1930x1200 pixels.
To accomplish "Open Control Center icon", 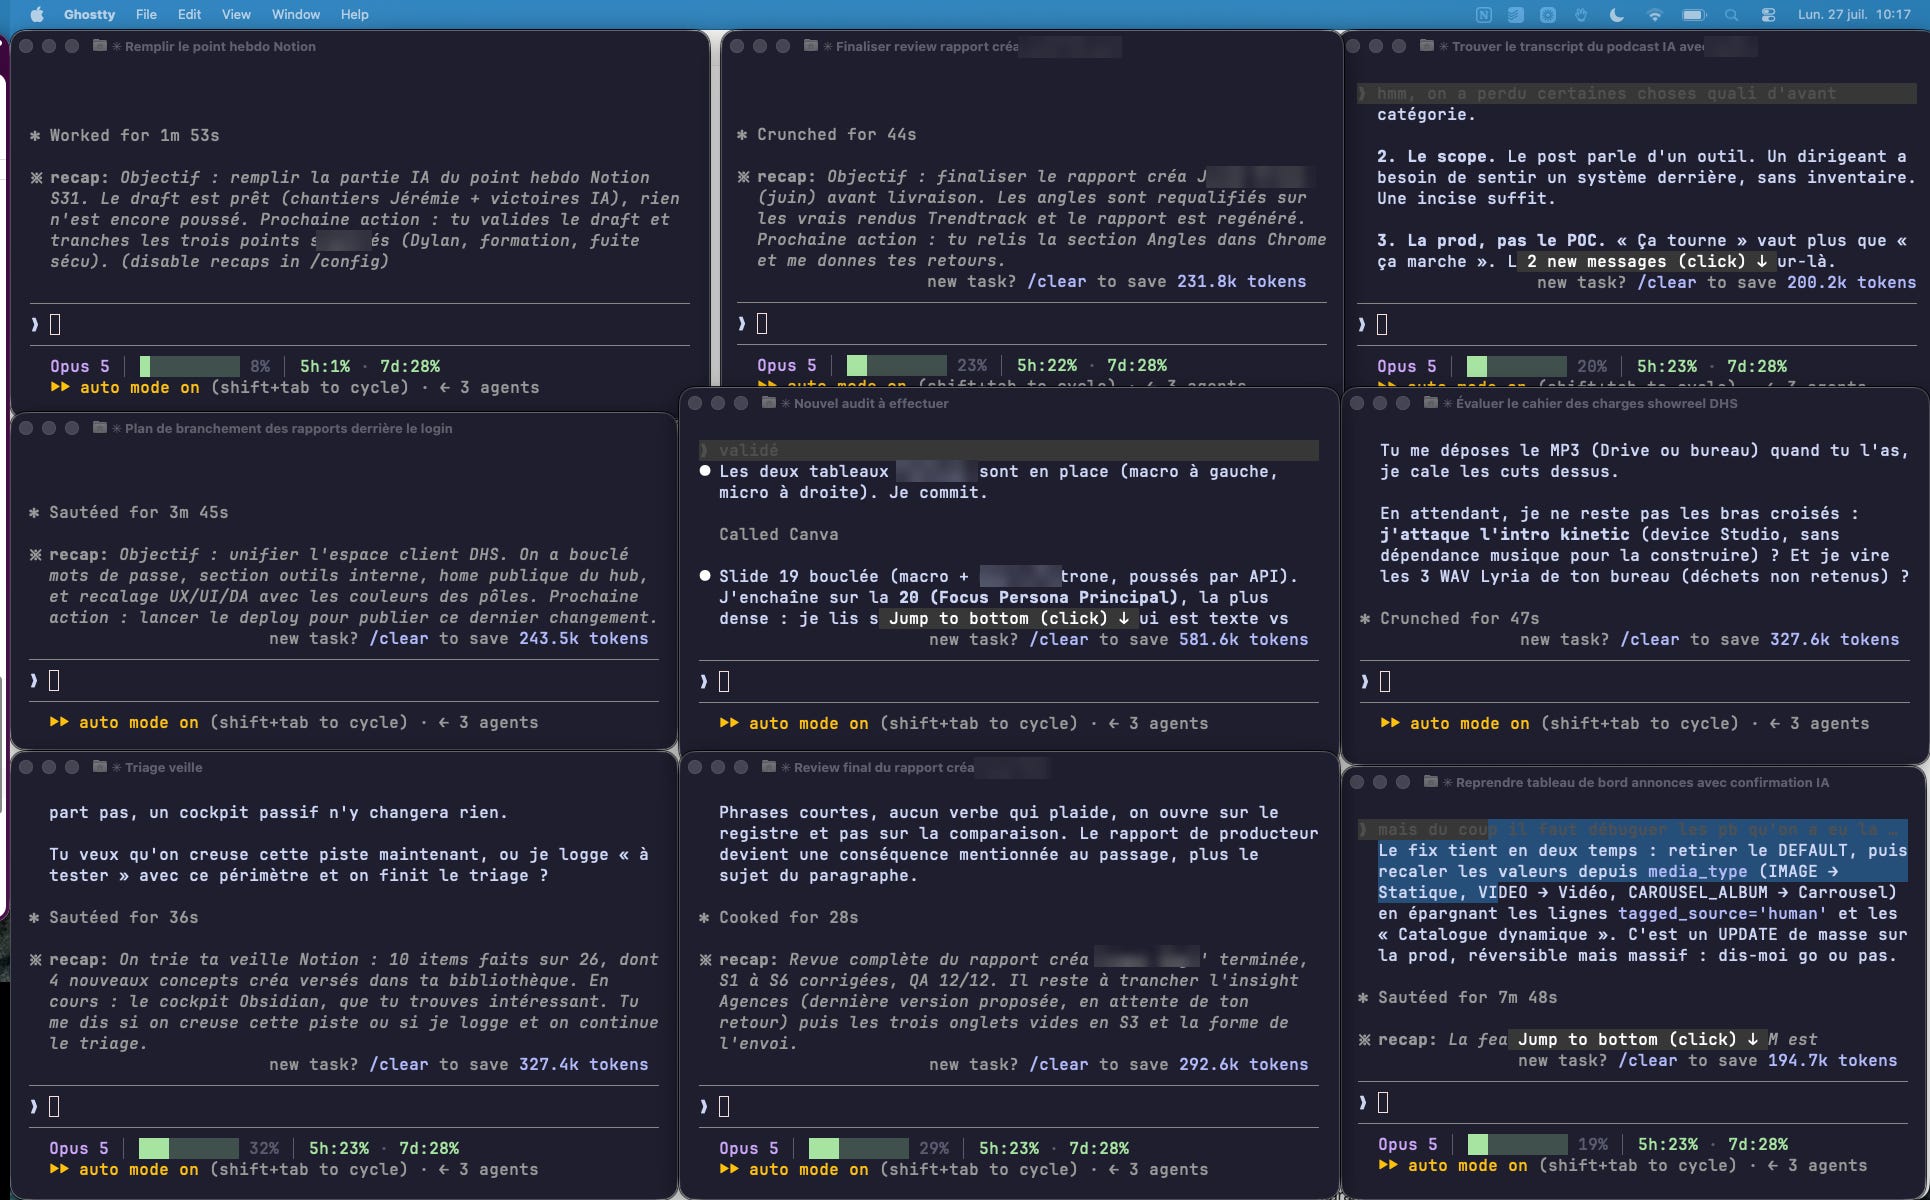I will pos(1768,14).
